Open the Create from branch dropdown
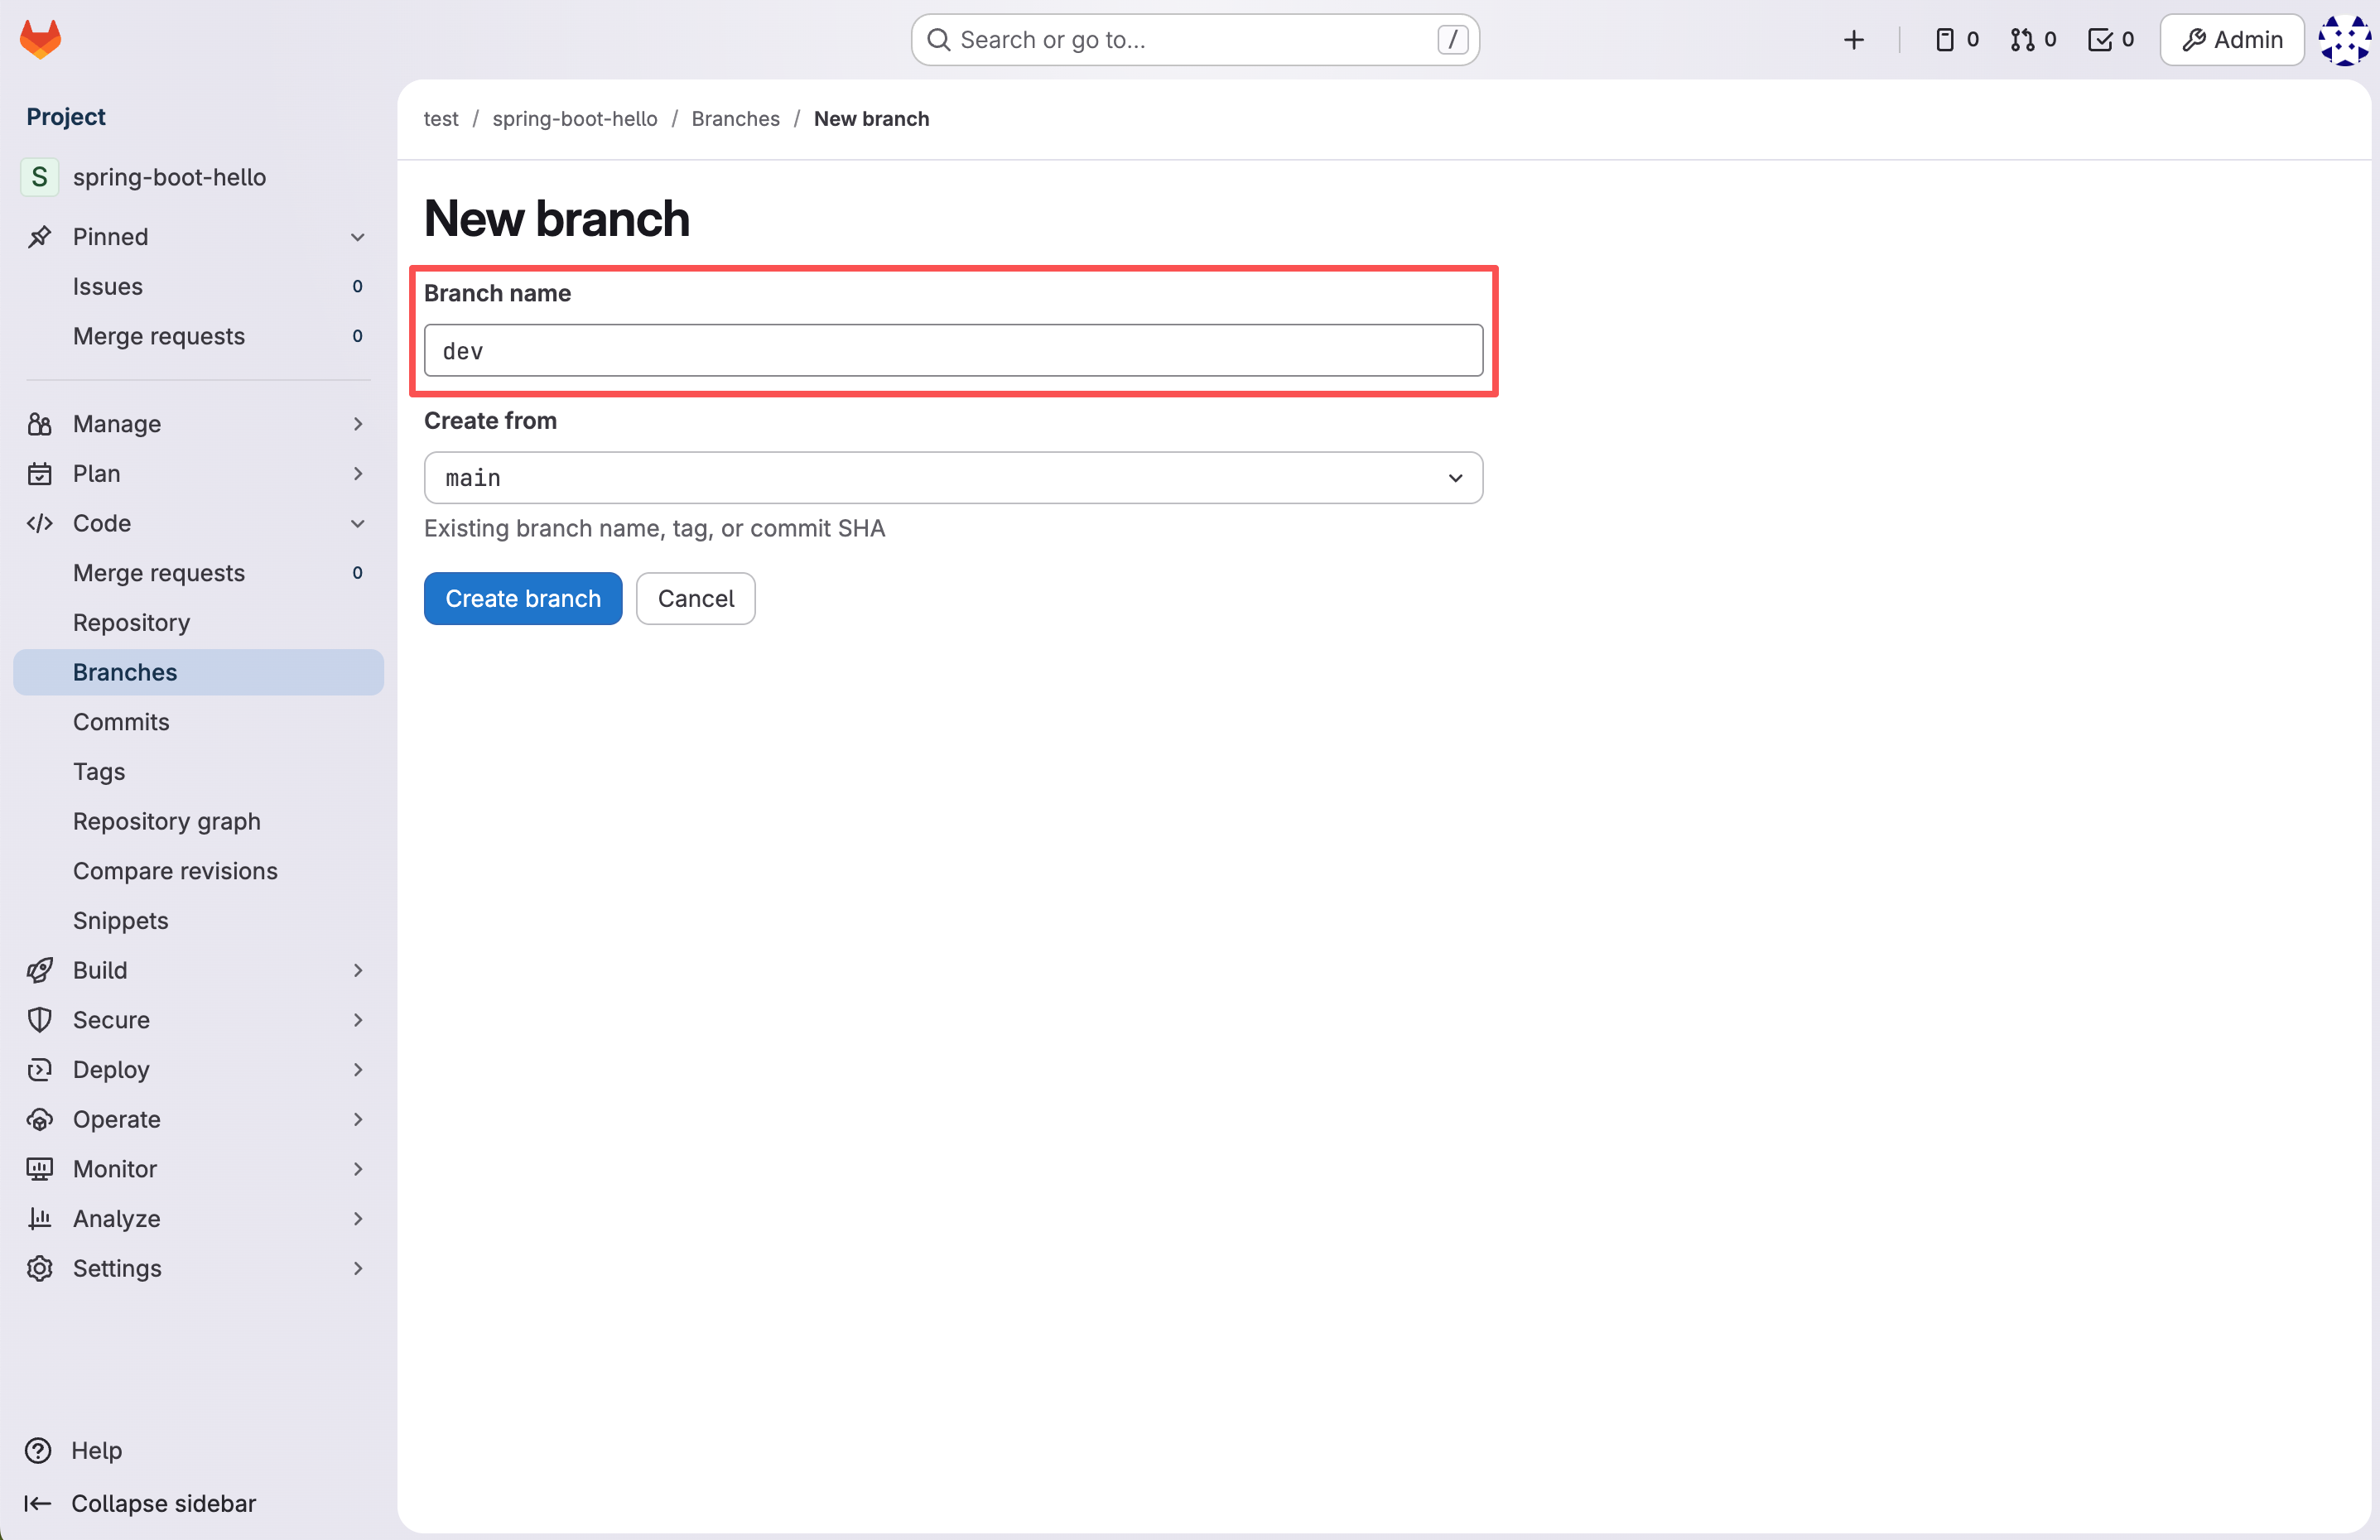The height and width of the screenshot is (1540, 2380). click(x=952, y=478)
